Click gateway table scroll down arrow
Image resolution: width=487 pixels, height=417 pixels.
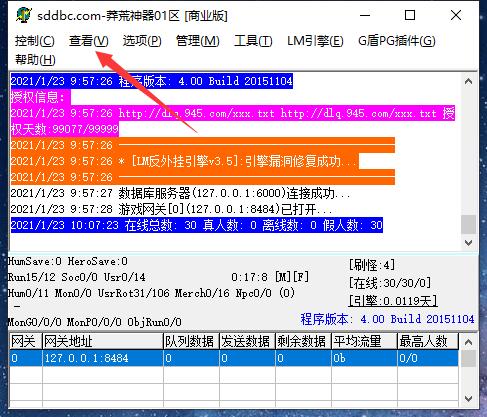pos(468,398)
